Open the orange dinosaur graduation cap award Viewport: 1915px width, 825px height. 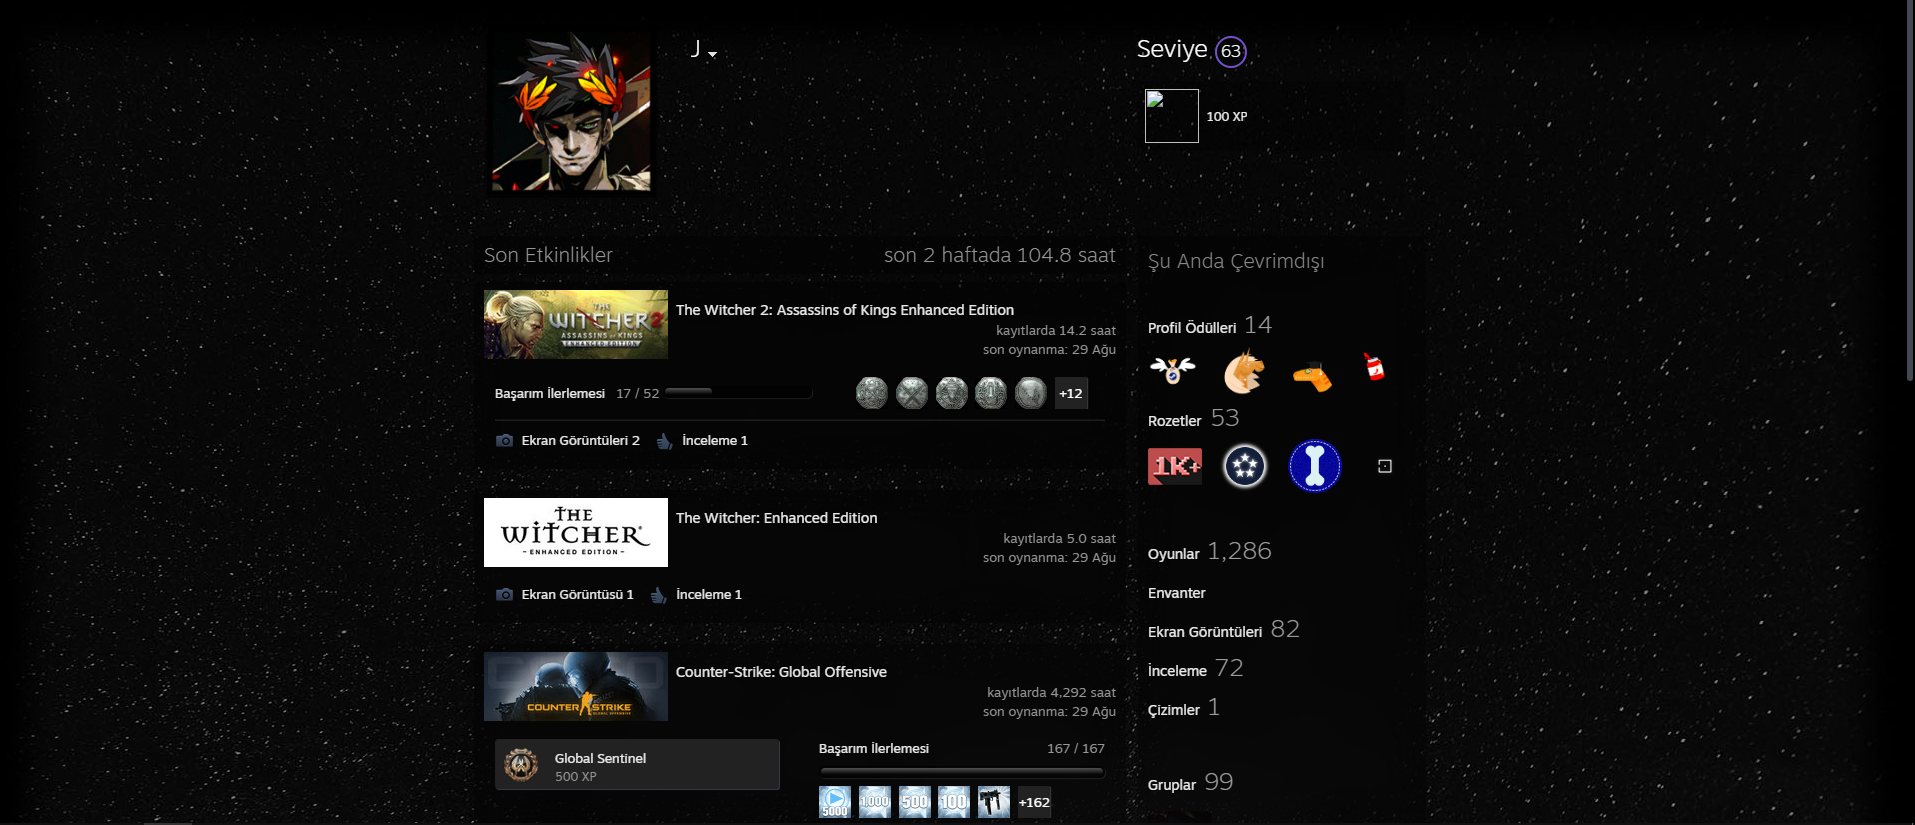[x=1313, y=376]
